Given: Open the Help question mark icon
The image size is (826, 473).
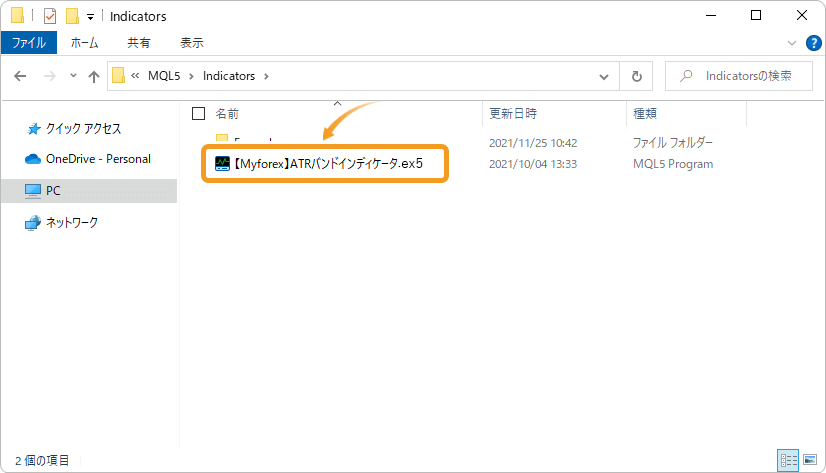Looking at the screenshot, I should (813, 43).
